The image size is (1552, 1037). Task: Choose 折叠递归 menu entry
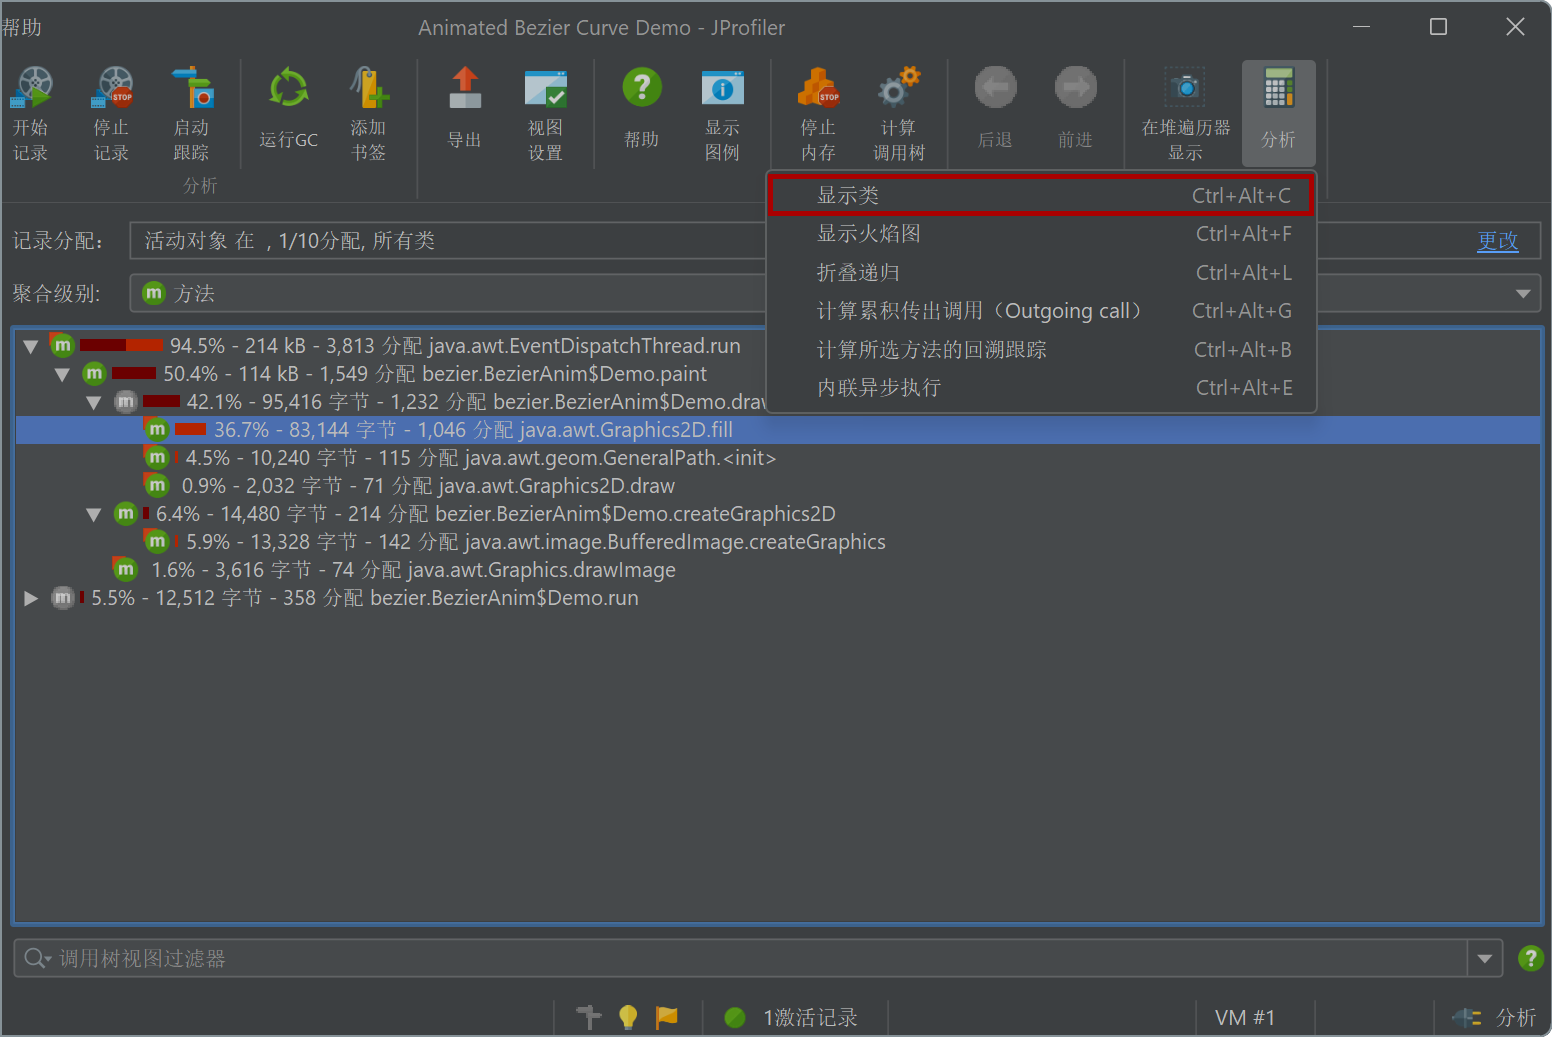pyautogui.click(x=1041, y=272)
